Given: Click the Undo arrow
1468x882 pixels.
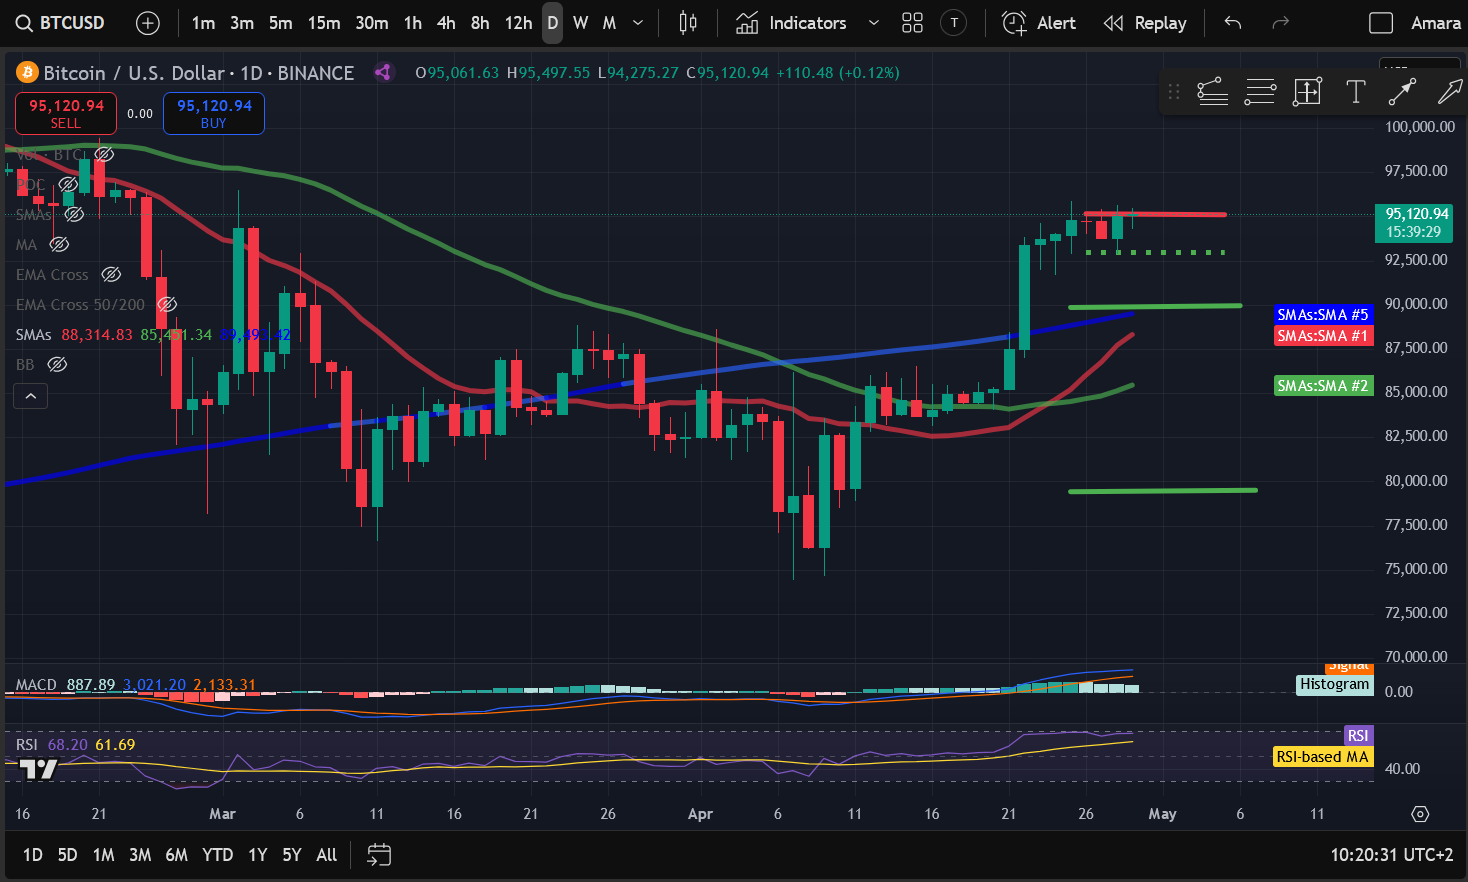Looking at the screenshot, I should click(x=1233, y=23).
